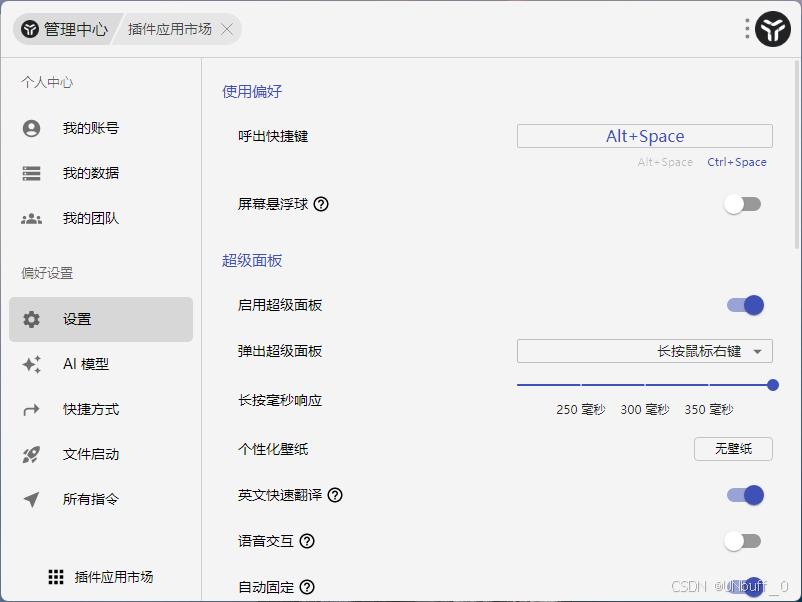Click the right-side vertical scrollbar
This screenshot has width=802, height=602.
coord(798,153)
